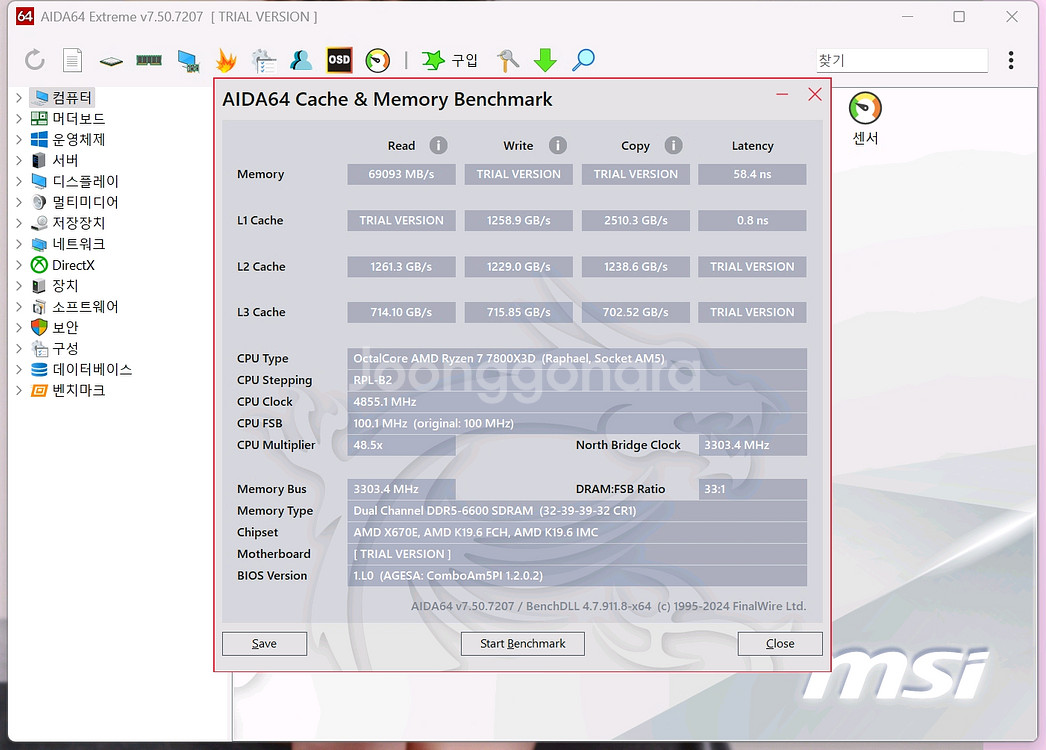Click the Copy column info icon
The image size is (1046, 750).
pyautogui.click(x=674, y=145)
